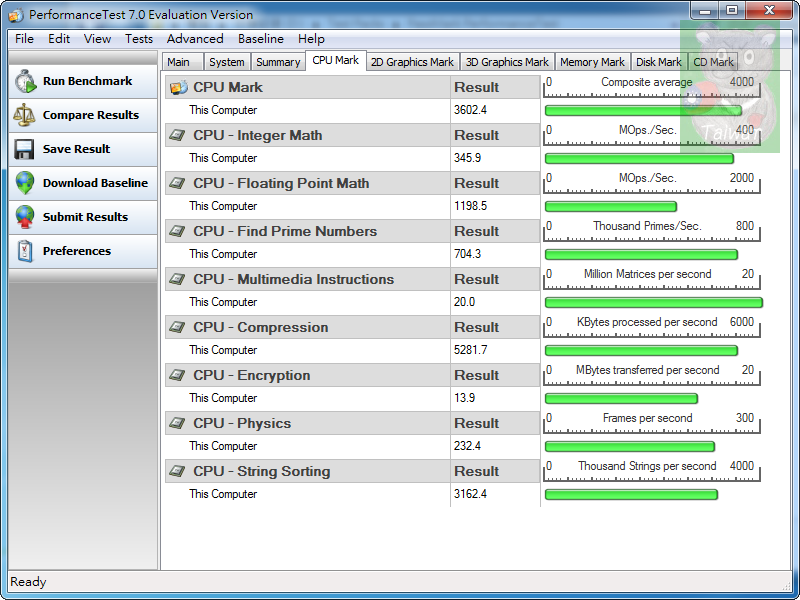
Task: Click the Submit Results button label
Action: (85, 217)
